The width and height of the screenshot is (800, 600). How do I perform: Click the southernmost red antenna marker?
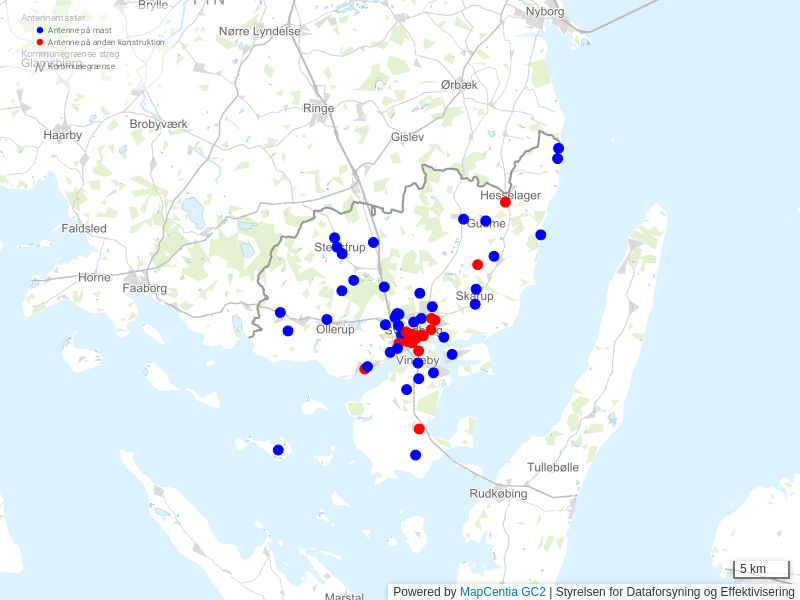point(419,429)
